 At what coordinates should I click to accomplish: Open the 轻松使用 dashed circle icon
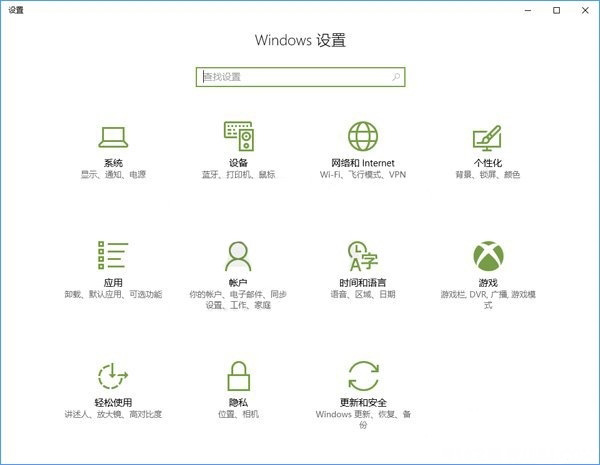[113, 375]
